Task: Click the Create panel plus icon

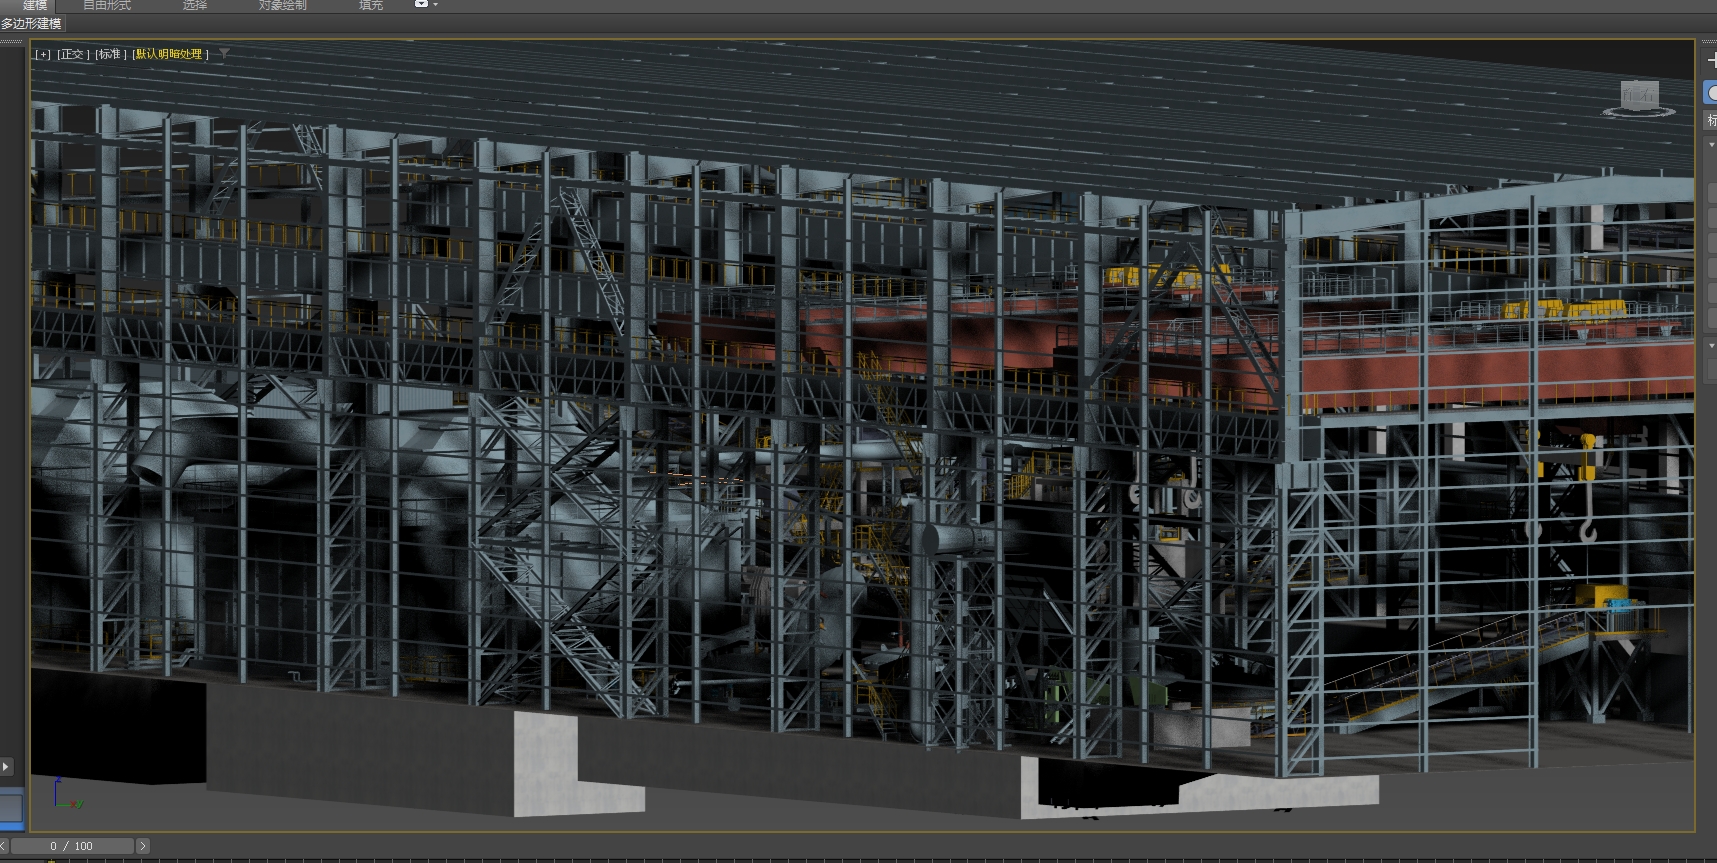Action: 1711,60
